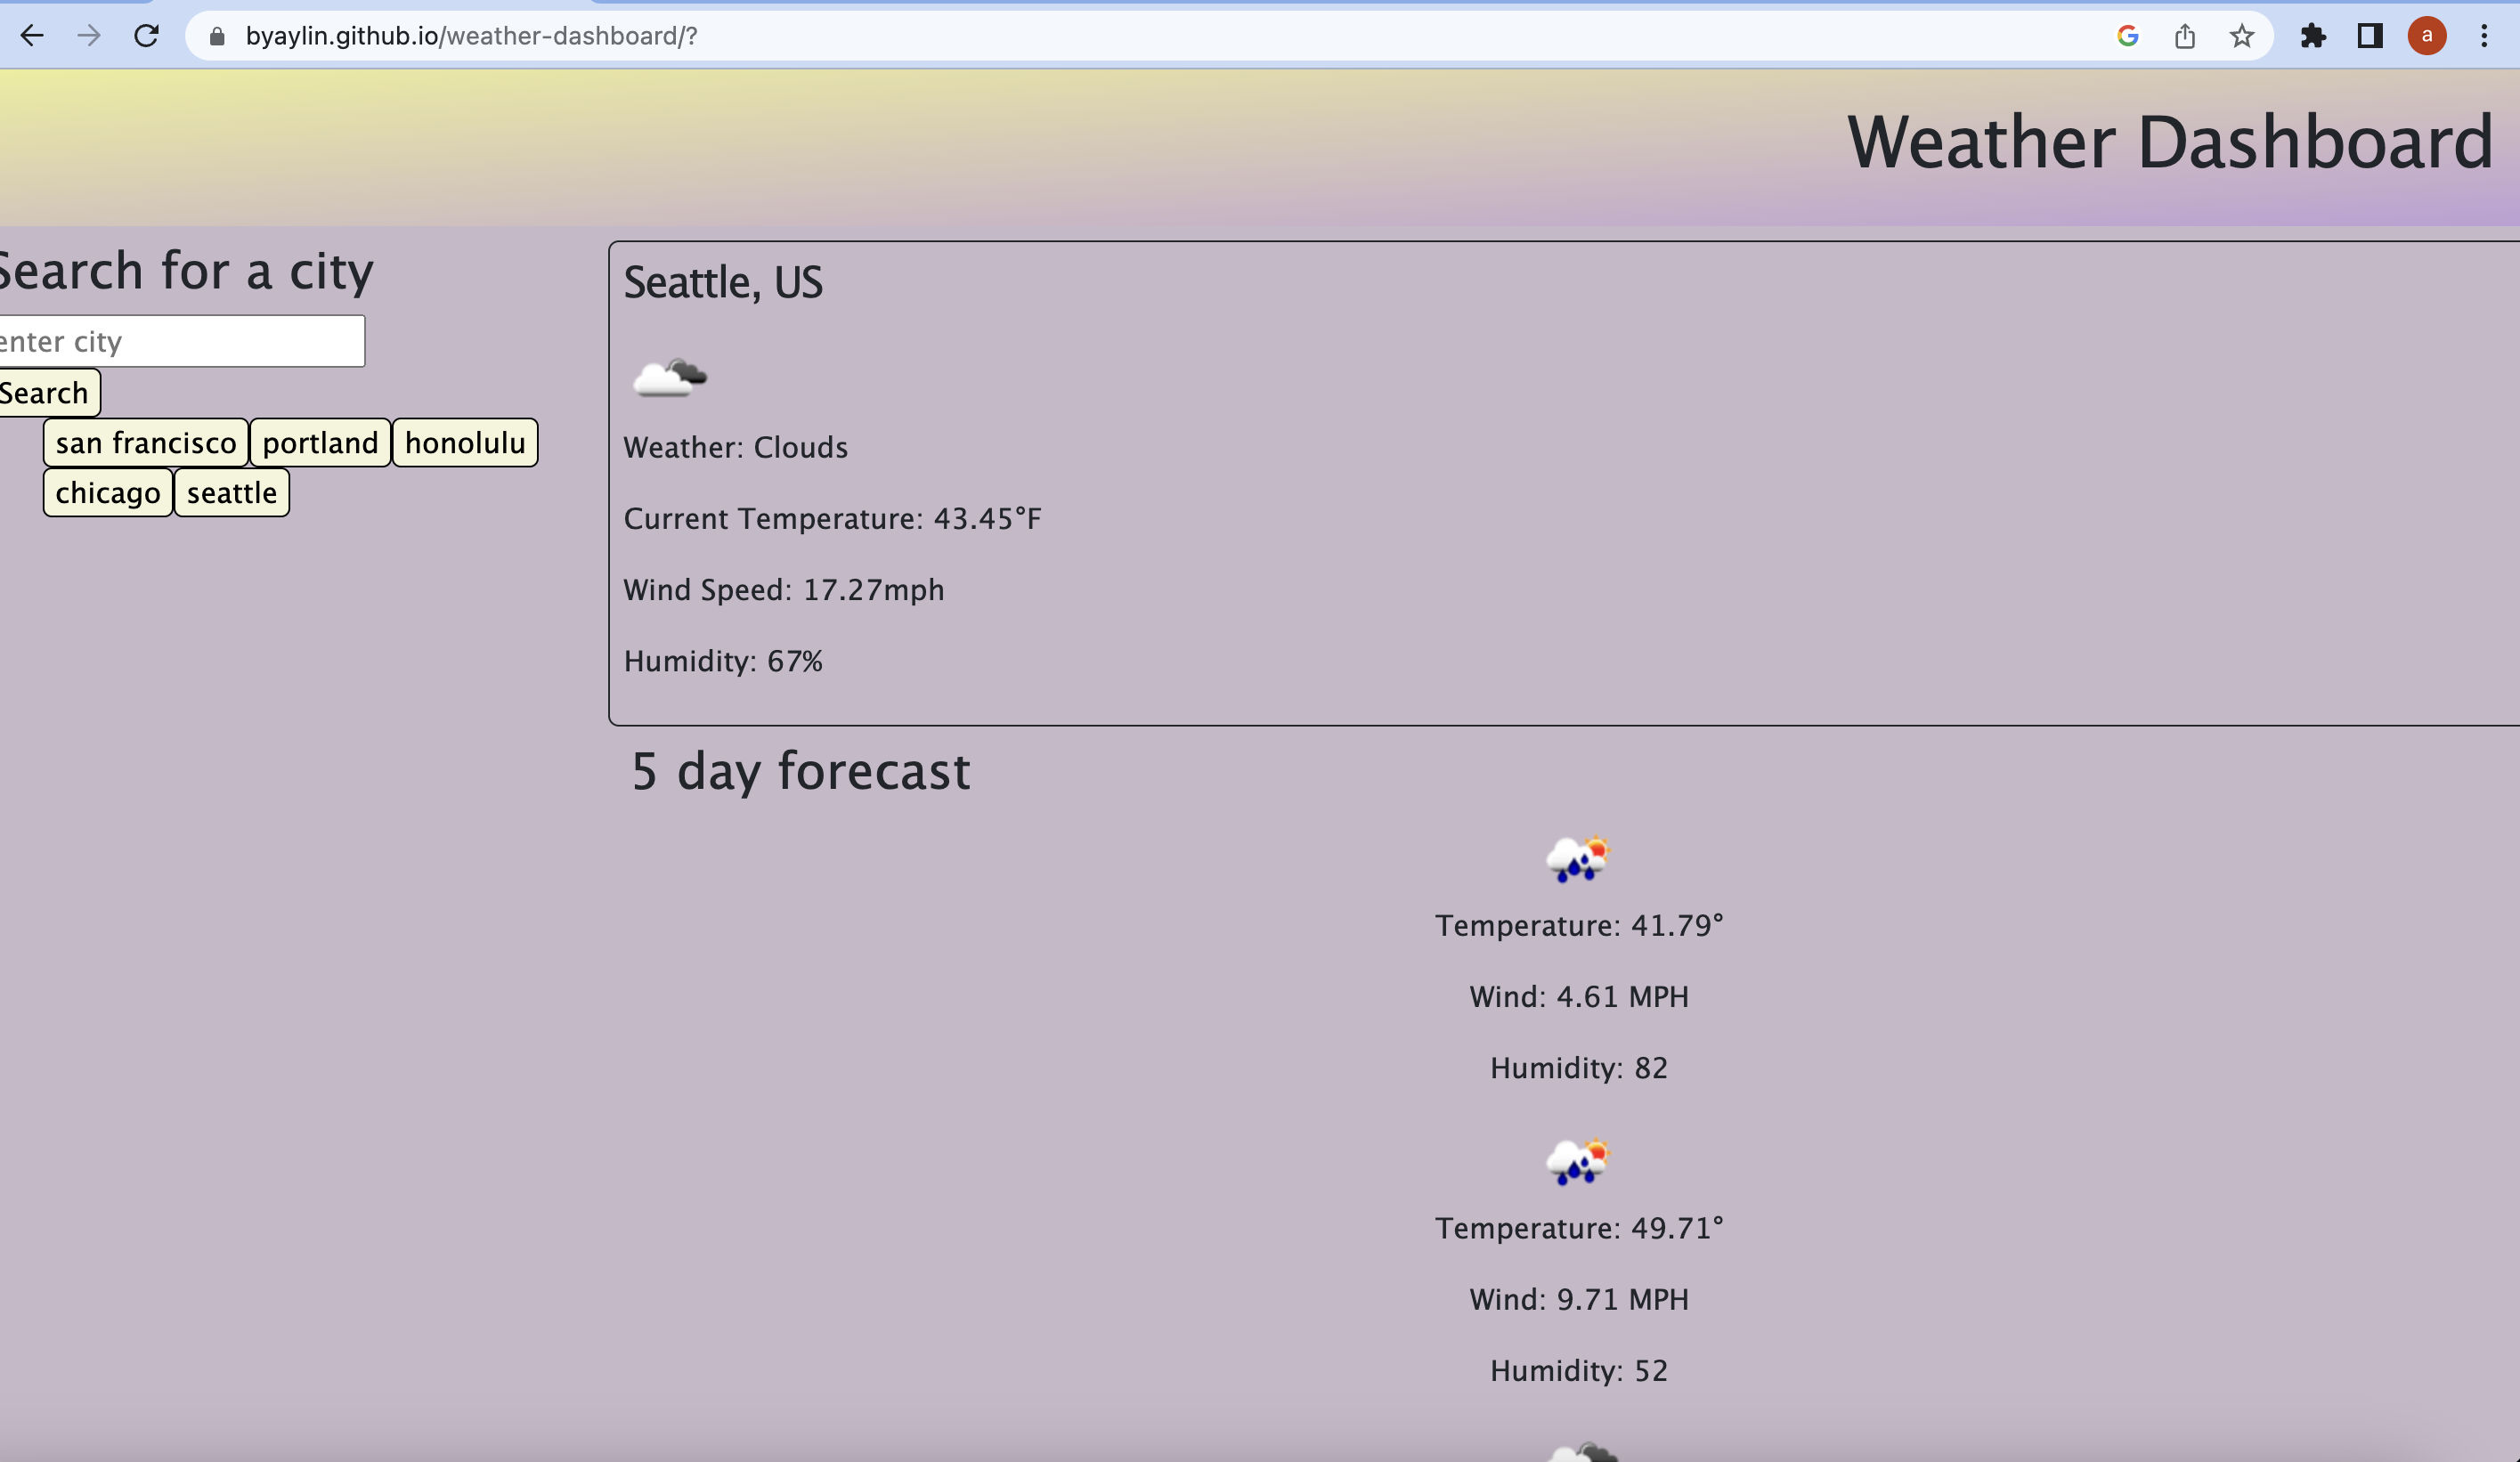Viewport: 2520px width, 1462px height.
Task: Click the first rain forecast icon
Action: click(x=1578, y=858)
